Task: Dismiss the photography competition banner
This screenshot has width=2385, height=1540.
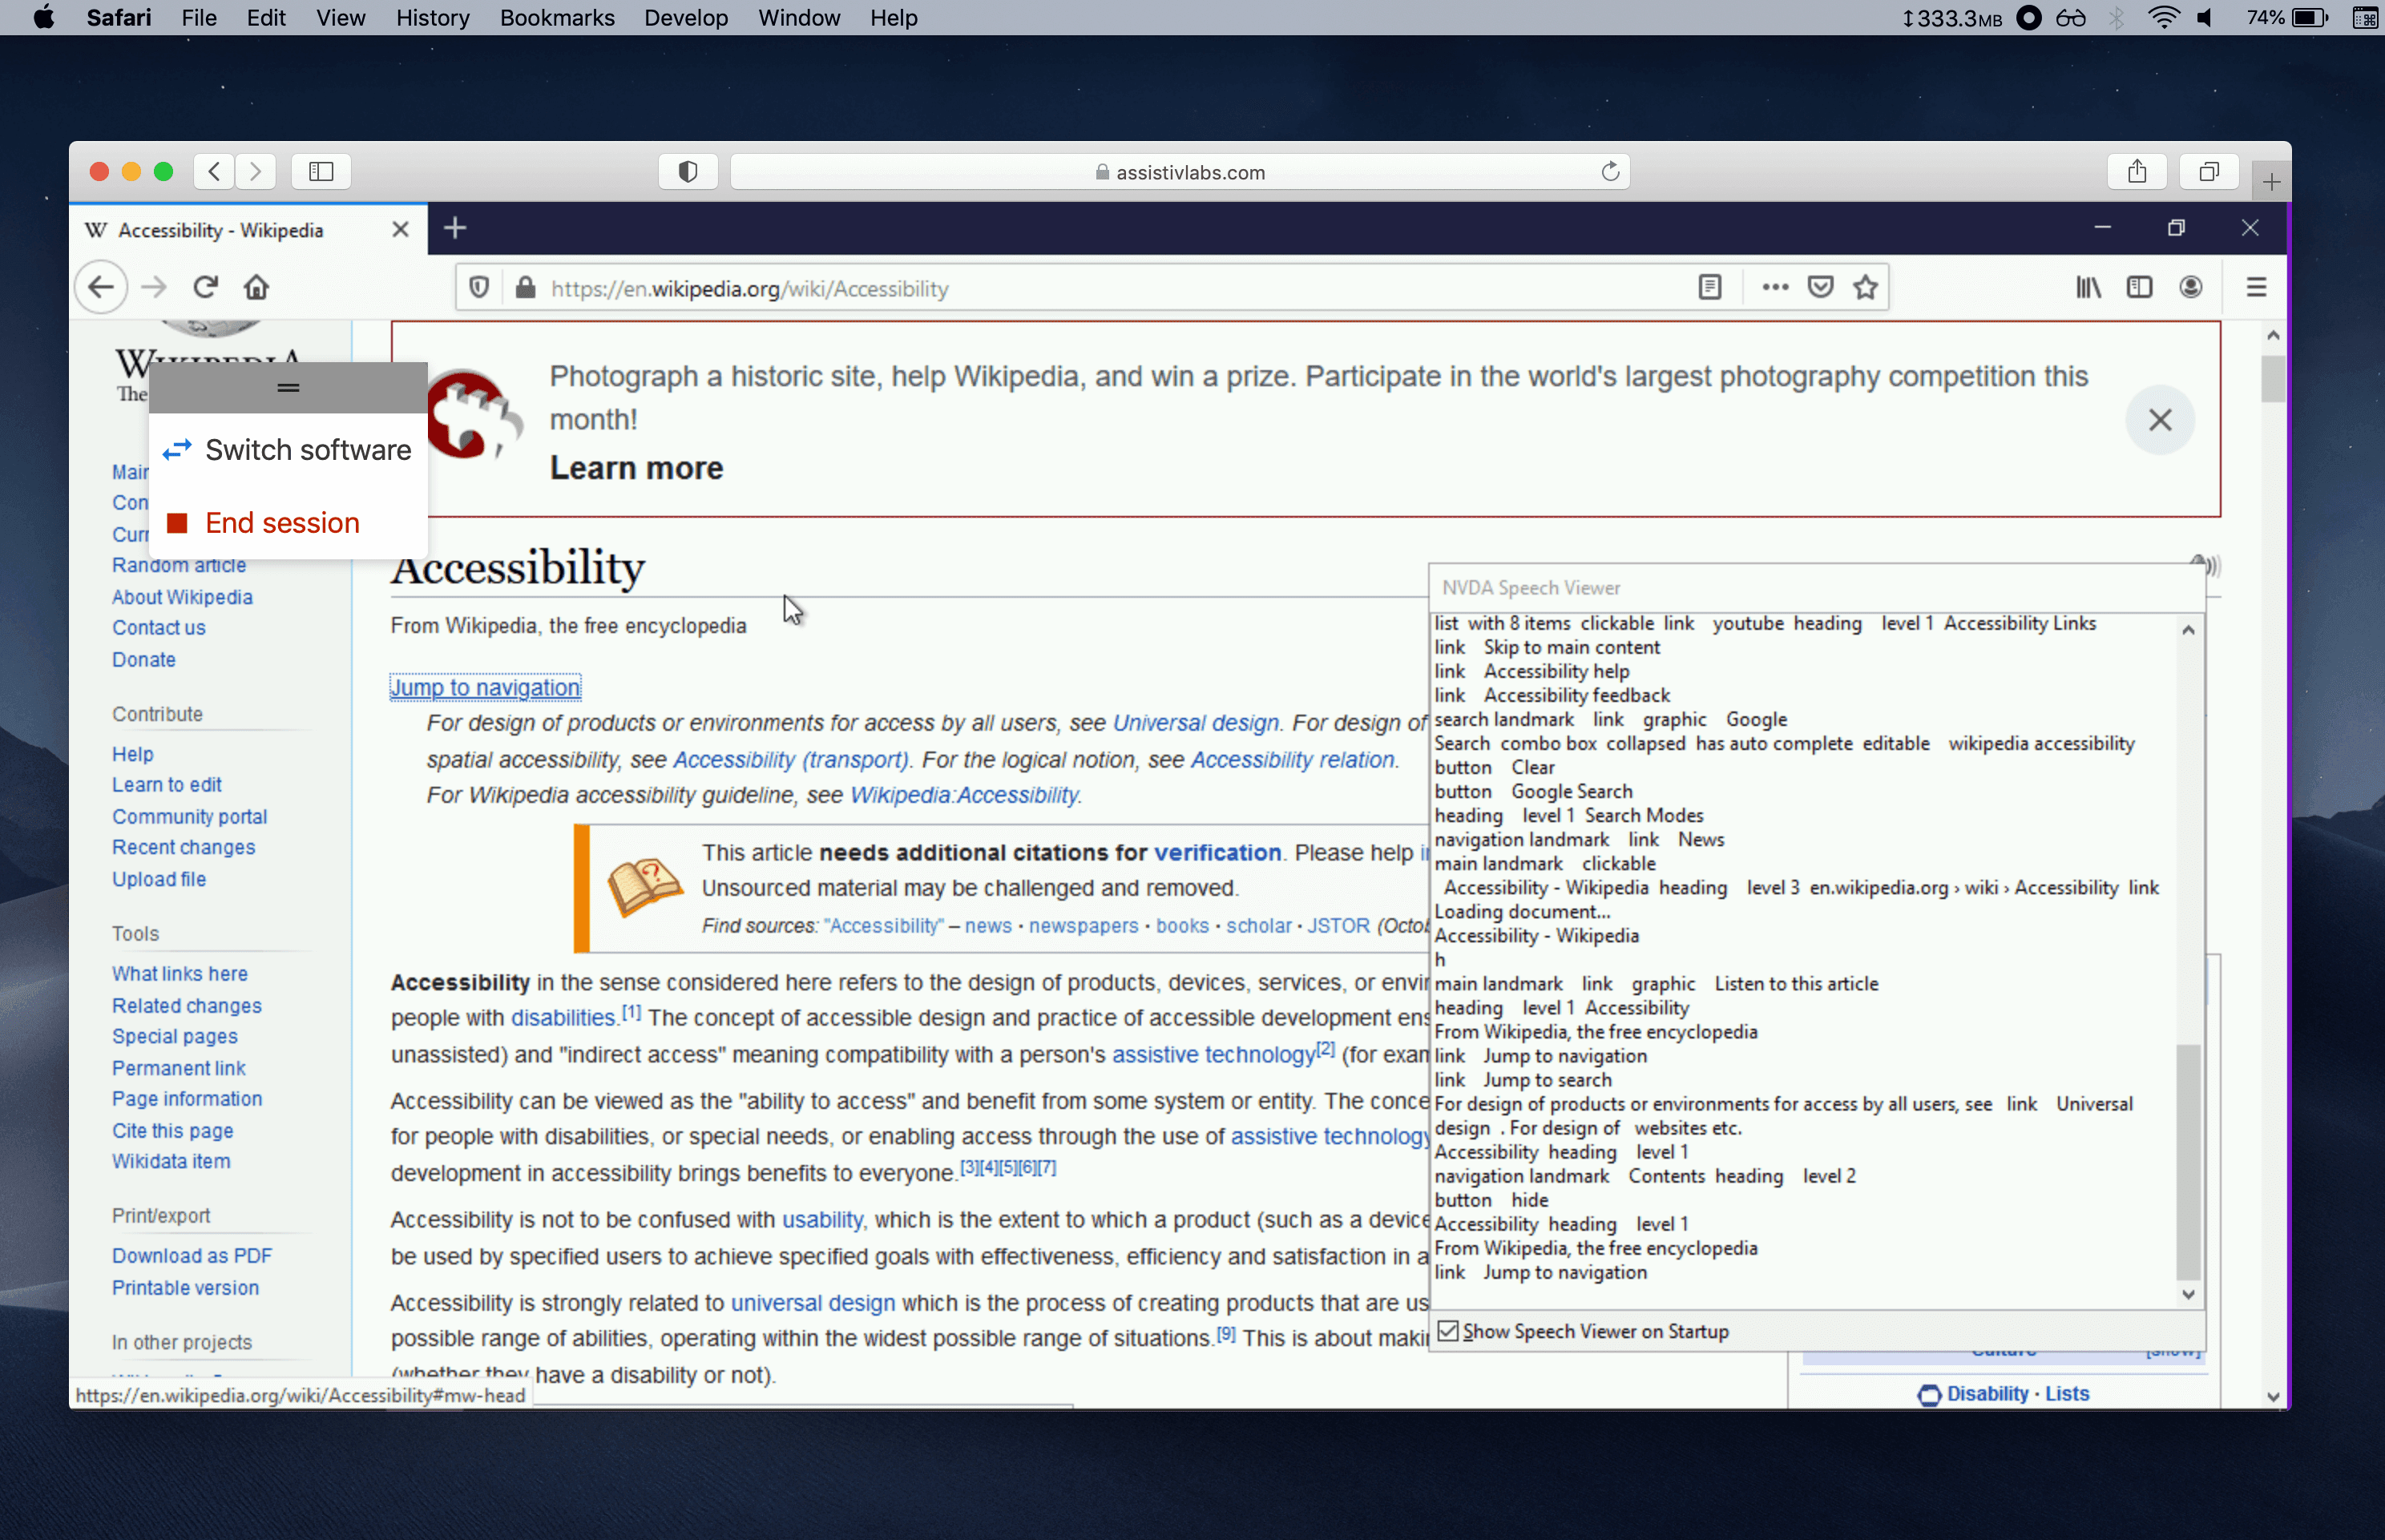Action: tap(2160, 420)
